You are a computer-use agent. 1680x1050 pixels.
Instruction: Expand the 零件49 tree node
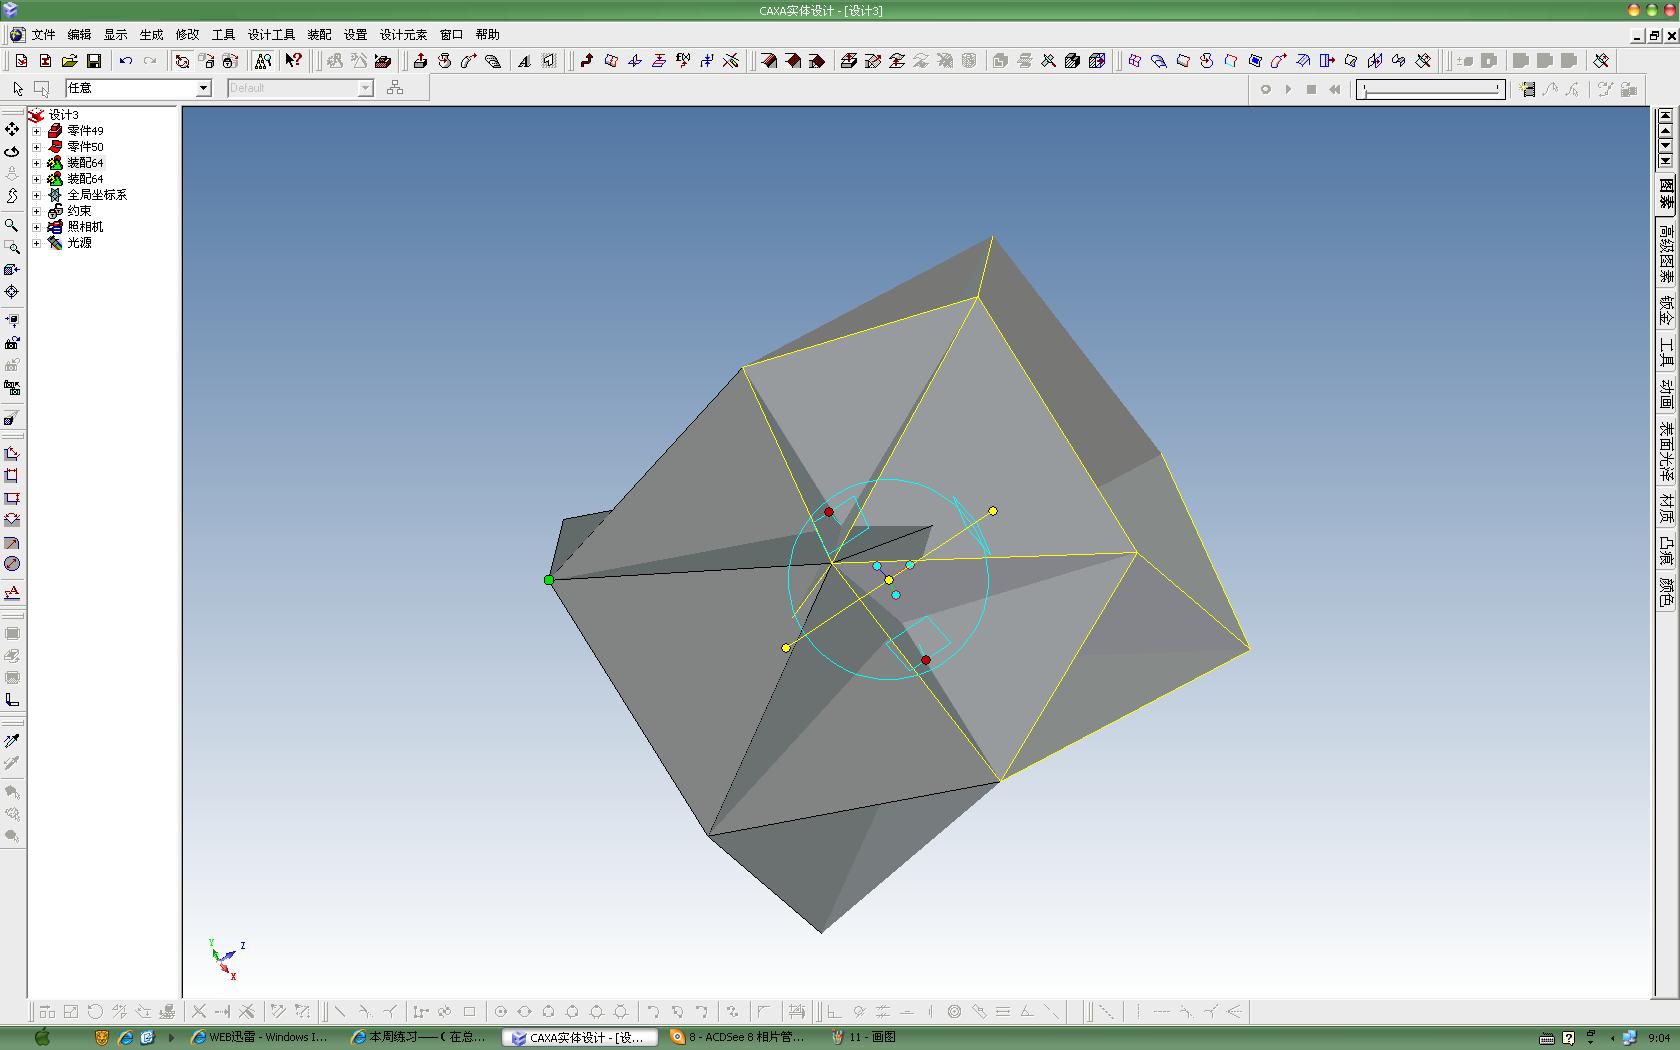click(37, 131)
